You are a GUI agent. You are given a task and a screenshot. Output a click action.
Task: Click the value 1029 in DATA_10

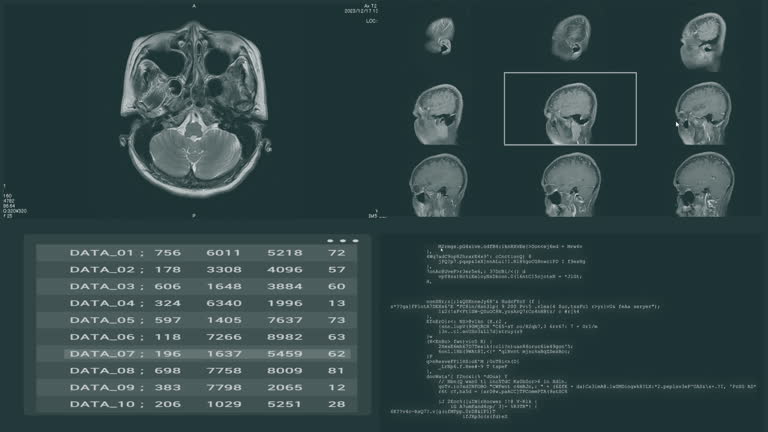[224, 404]
